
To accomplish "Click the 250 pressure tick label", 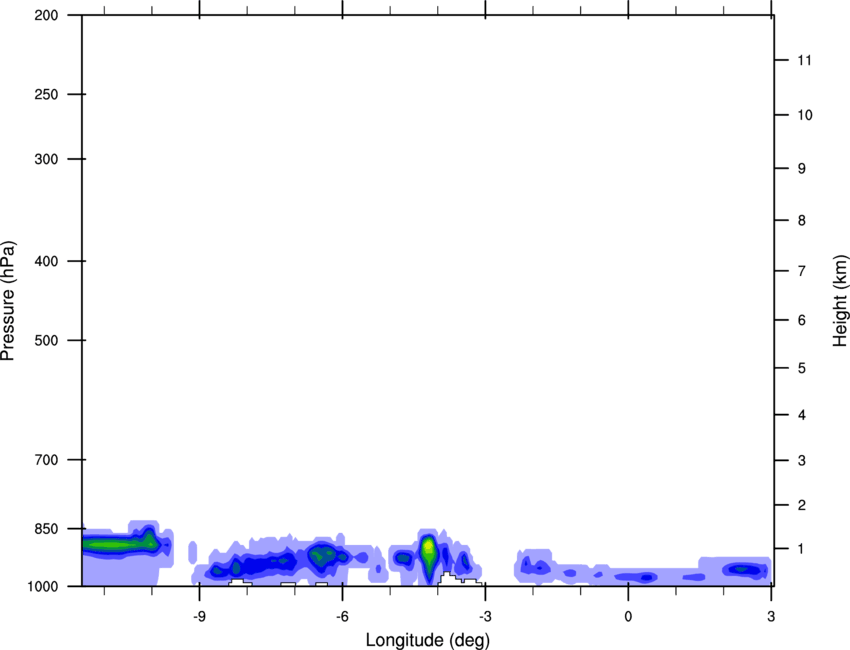I will pyautogui.click(x=46, y=94).
